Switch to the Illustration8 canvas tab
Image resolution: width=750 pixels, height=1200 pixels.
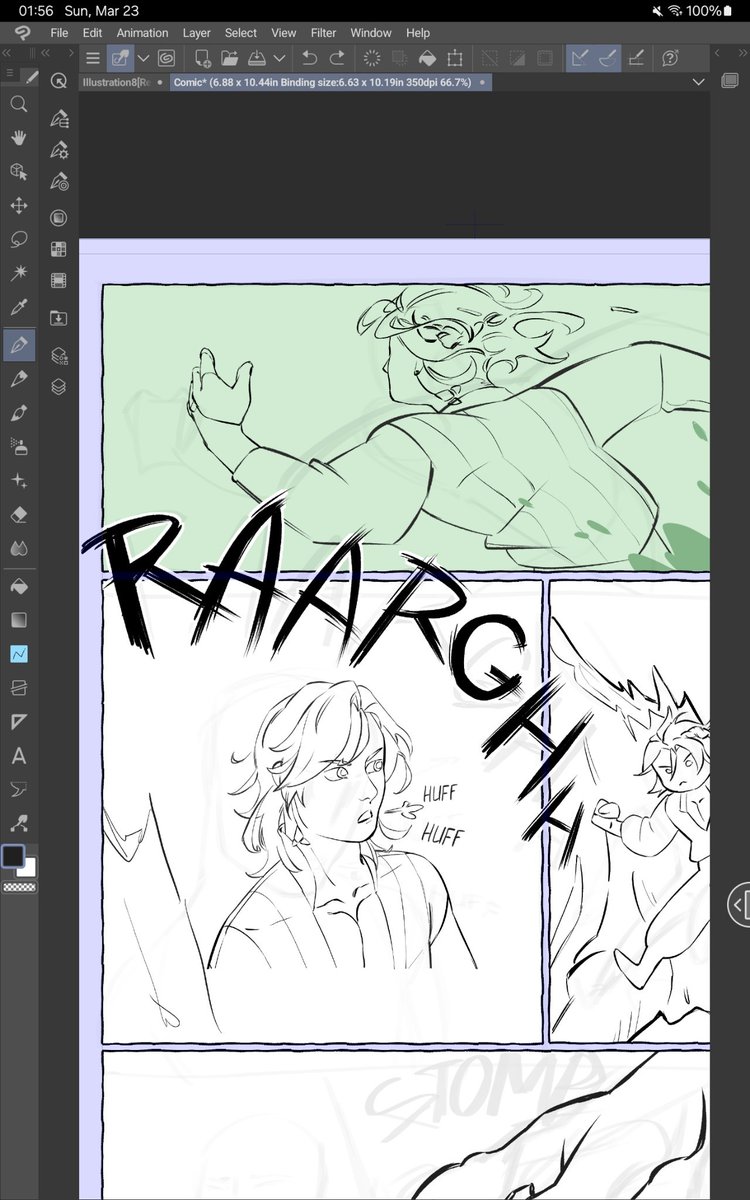tap(121, 83)
